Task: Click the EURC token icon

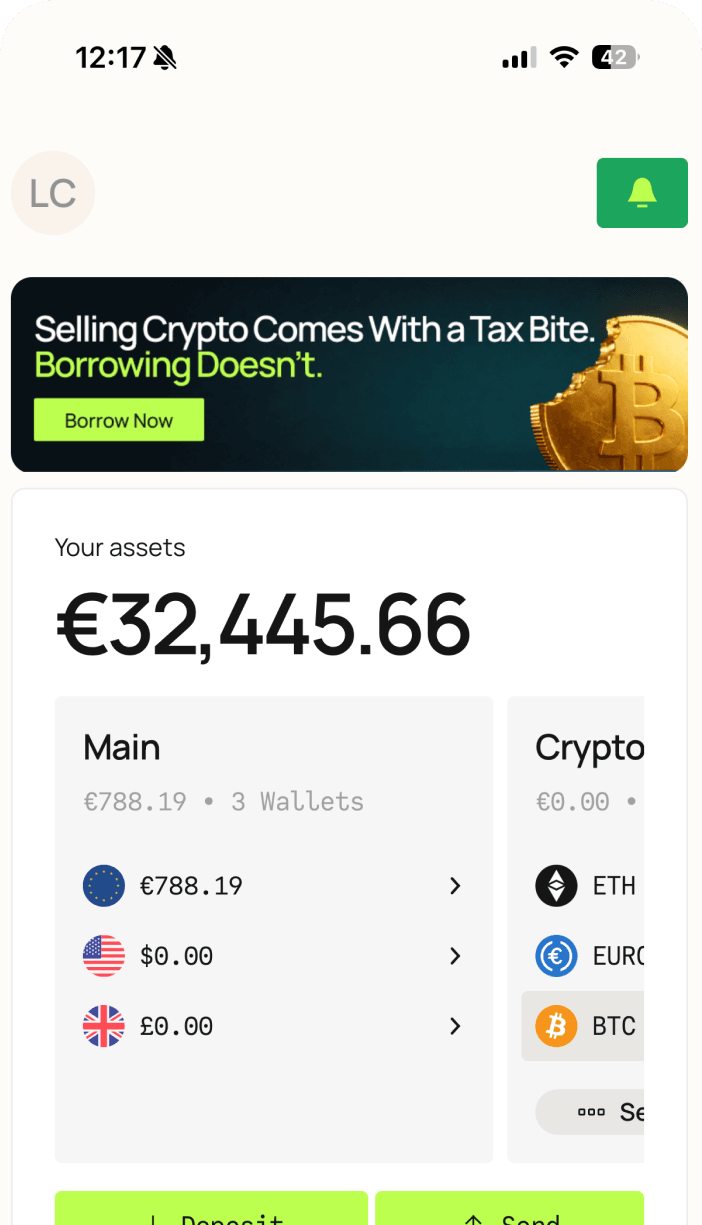Action: [x=557, y=955]
